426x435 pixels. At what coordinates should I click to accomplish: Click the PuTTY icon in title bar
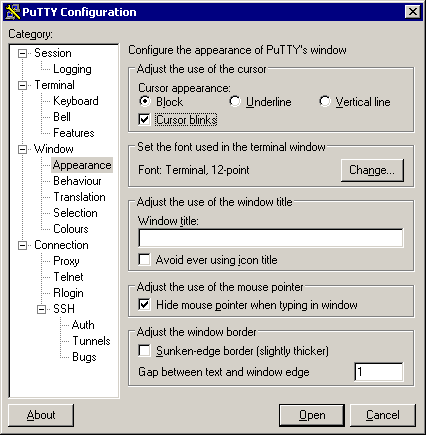point(13,12)
